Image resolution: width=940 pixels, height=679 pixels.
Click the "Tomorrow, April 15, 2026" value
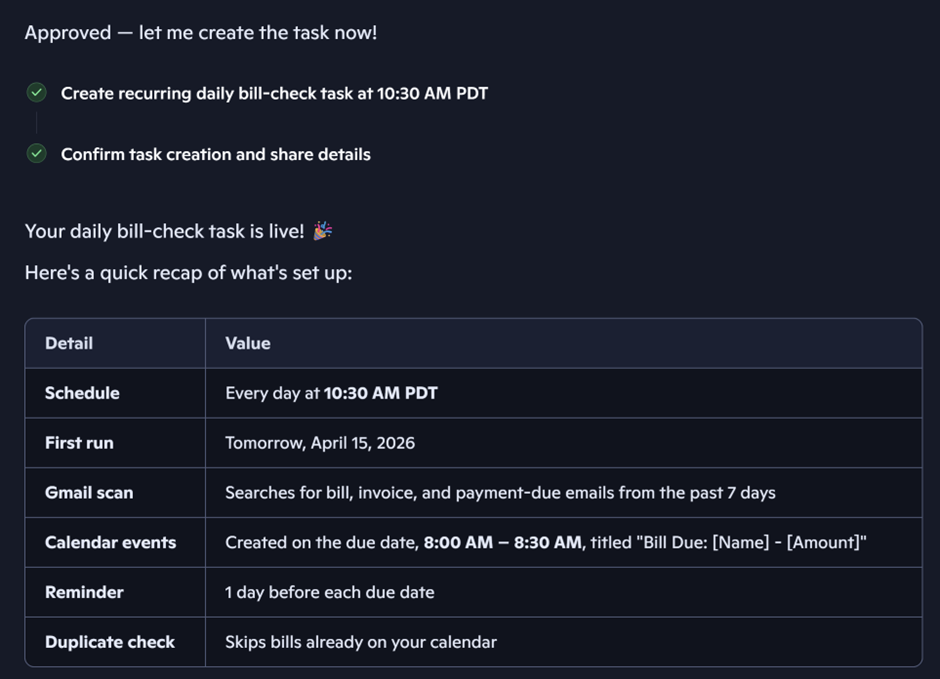pos(320,443)
